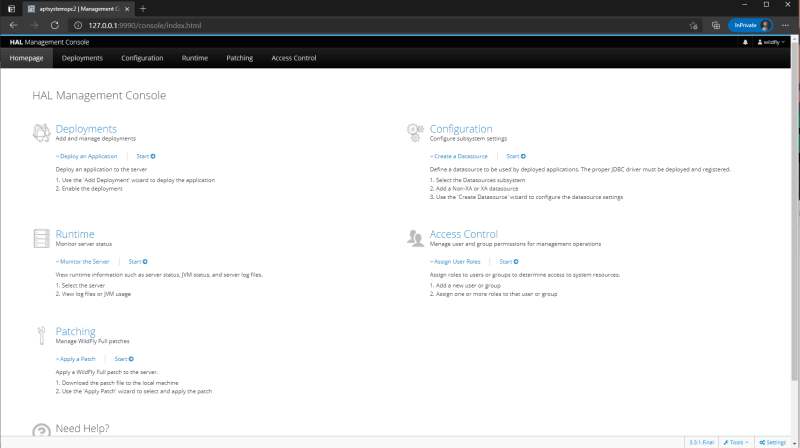Collapse the Deploy an Application section
This screenshot has height=448, width=800.
point(86,156)
